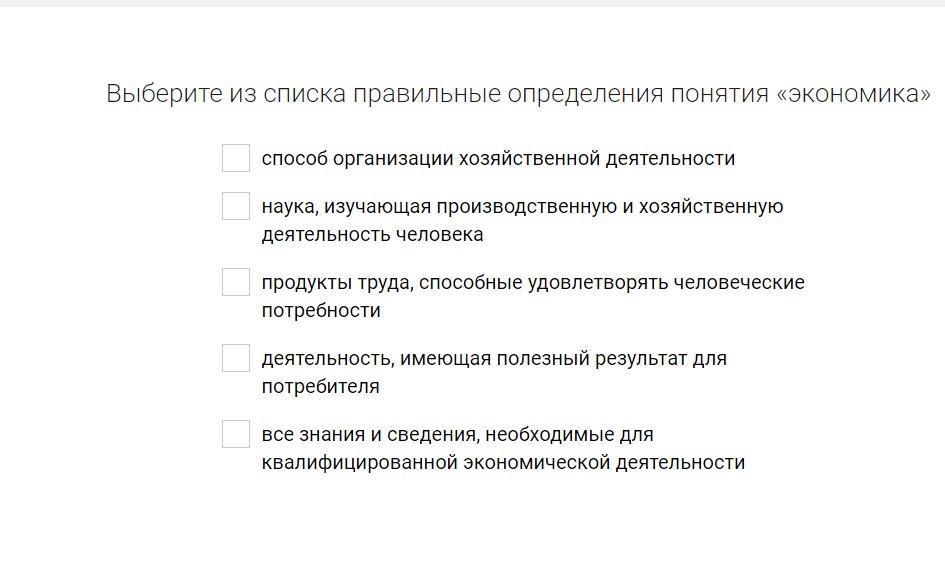Enable the «продукты труда» answer checkbox
Screen dimensions: 945x563
click(236, 282)
